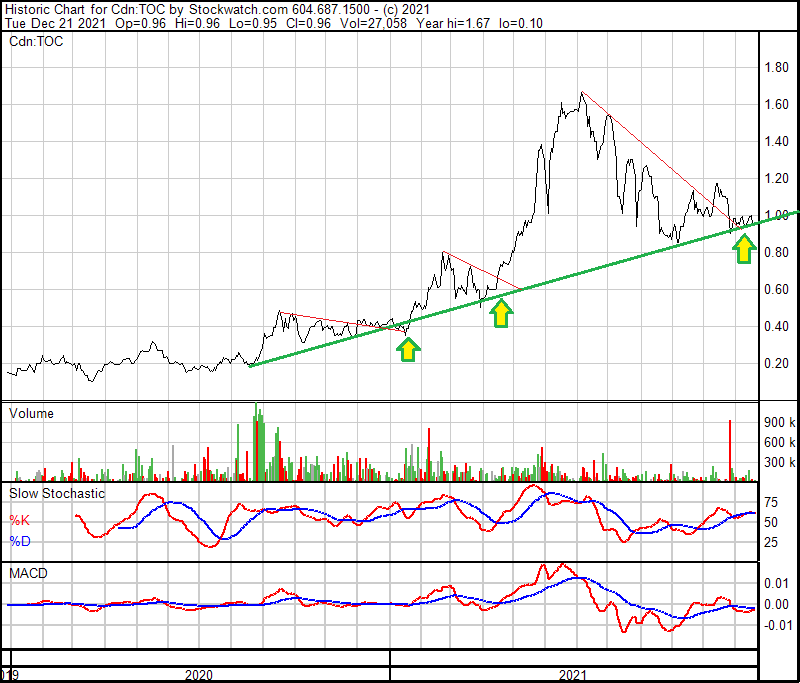Click the blue %D legend label

20,541
